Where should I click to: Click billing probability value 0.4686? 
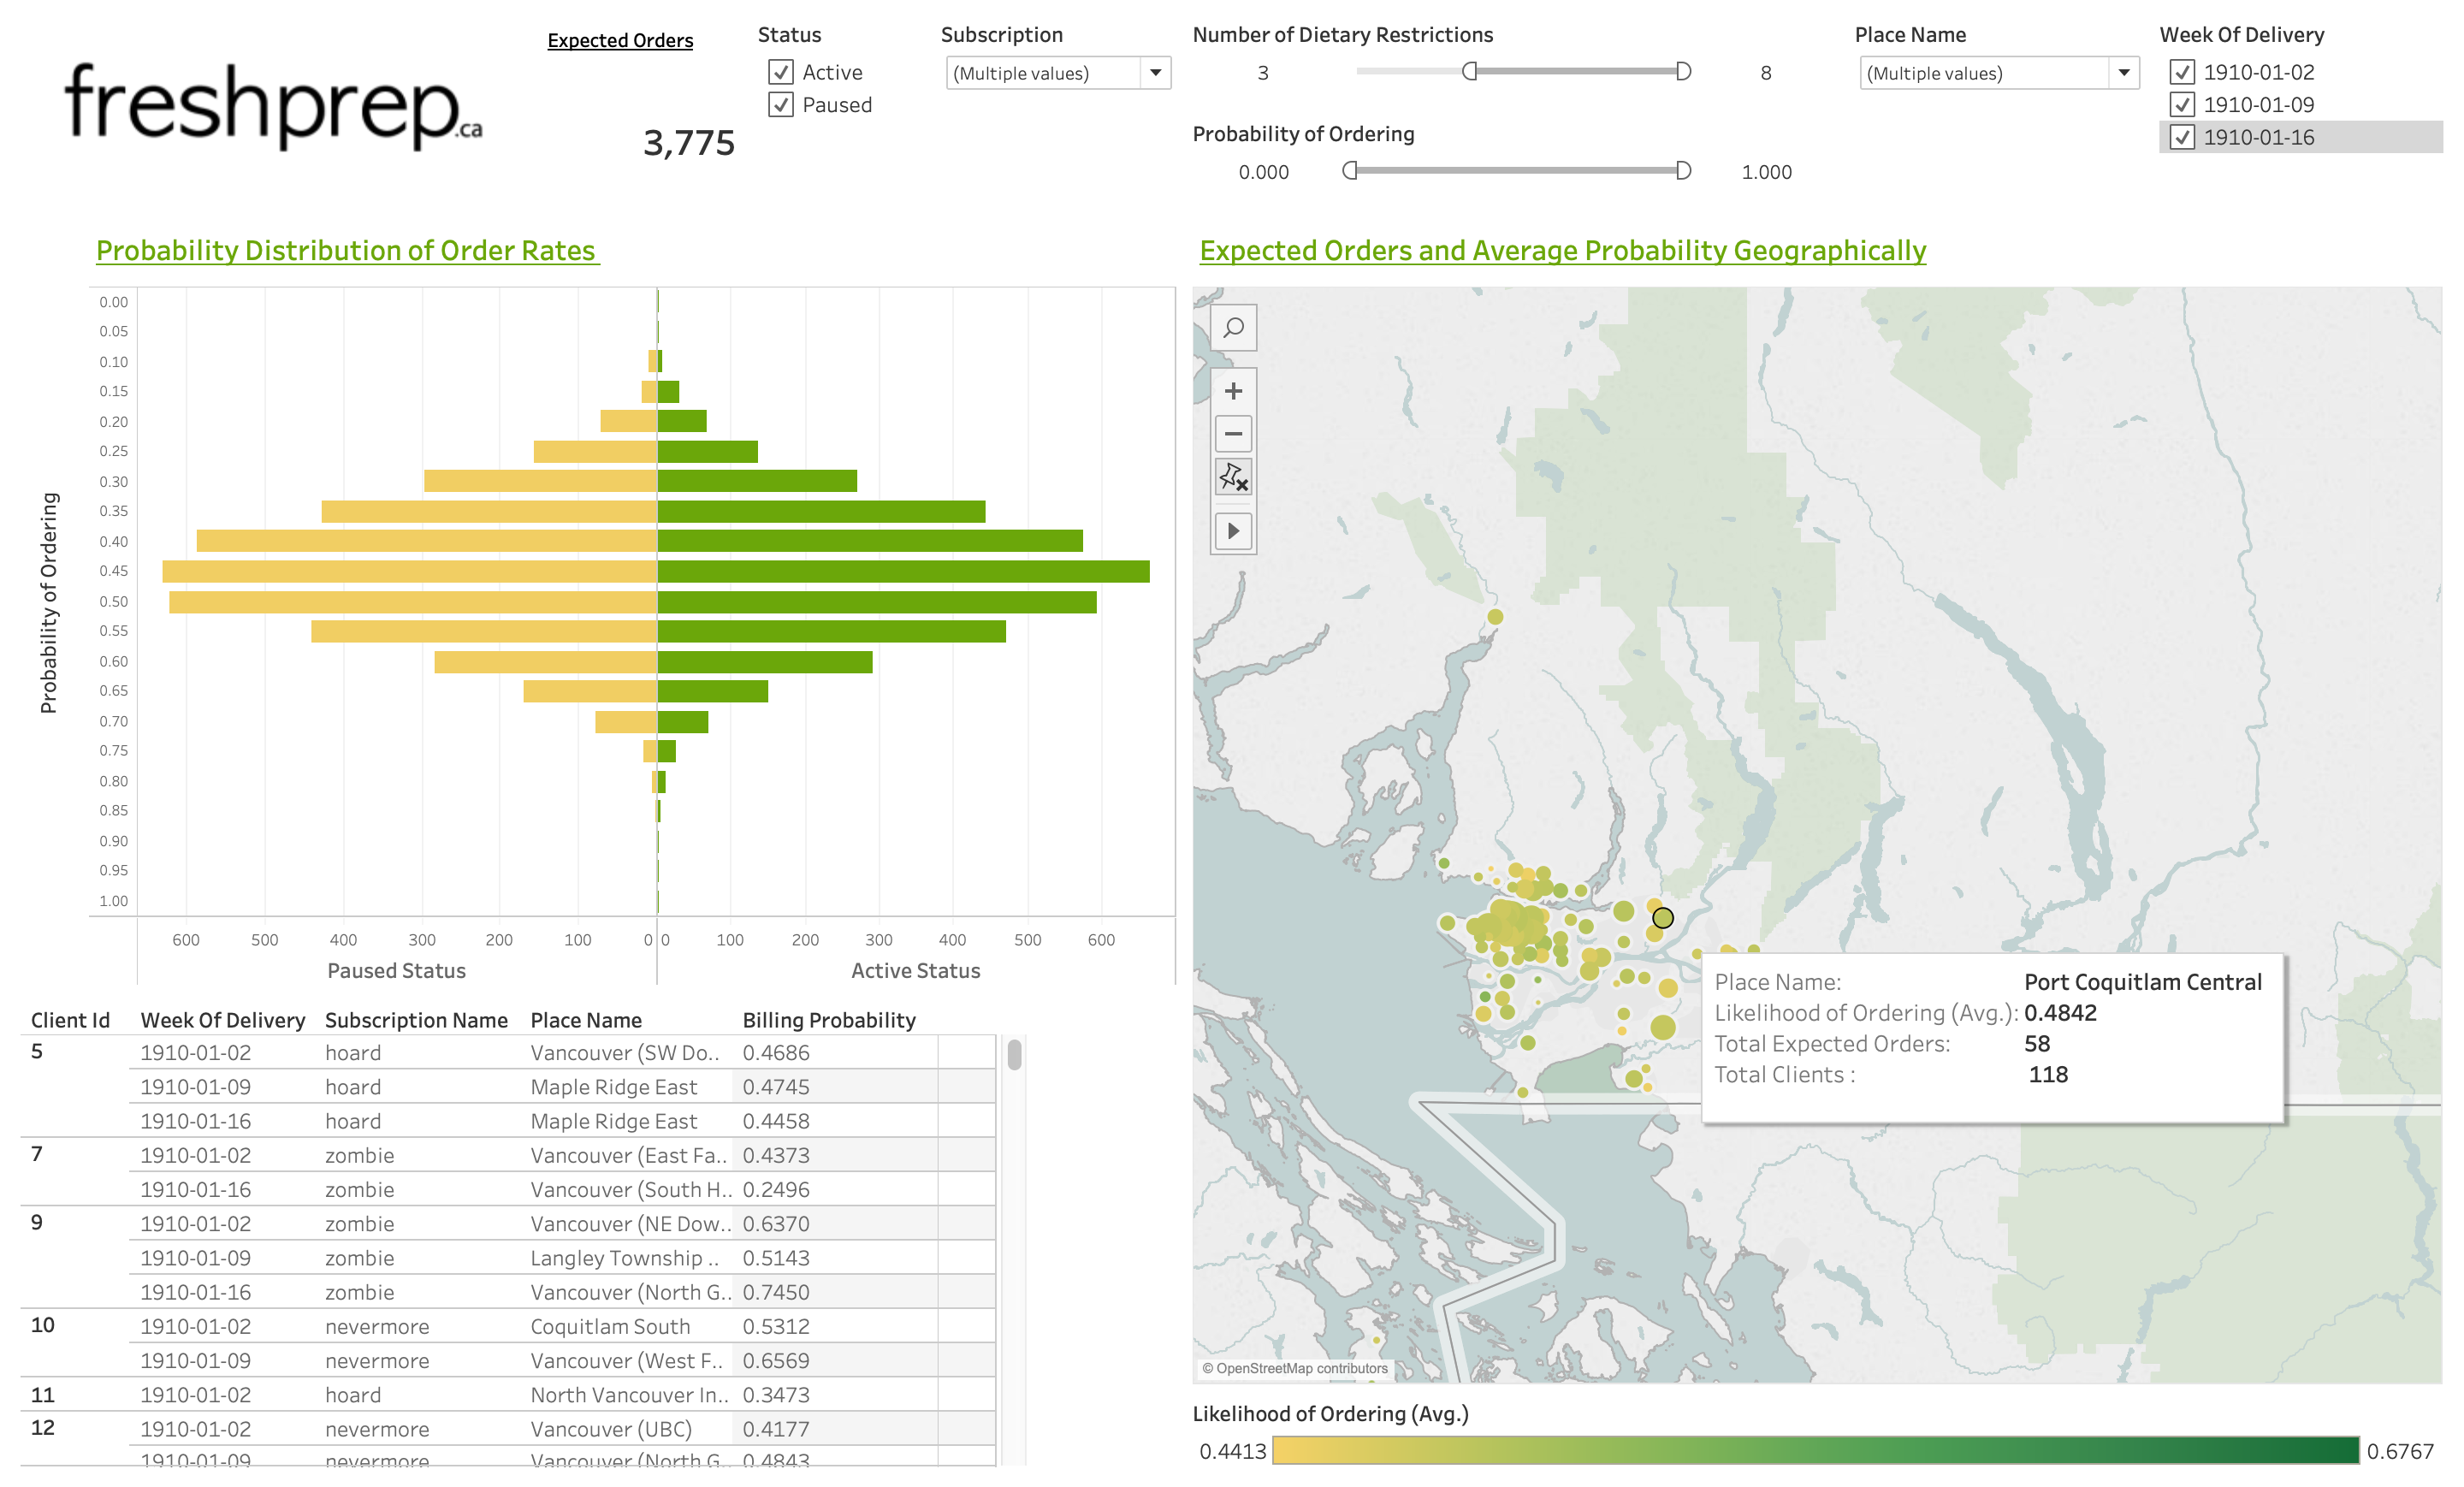click(x=776, y=1053)
